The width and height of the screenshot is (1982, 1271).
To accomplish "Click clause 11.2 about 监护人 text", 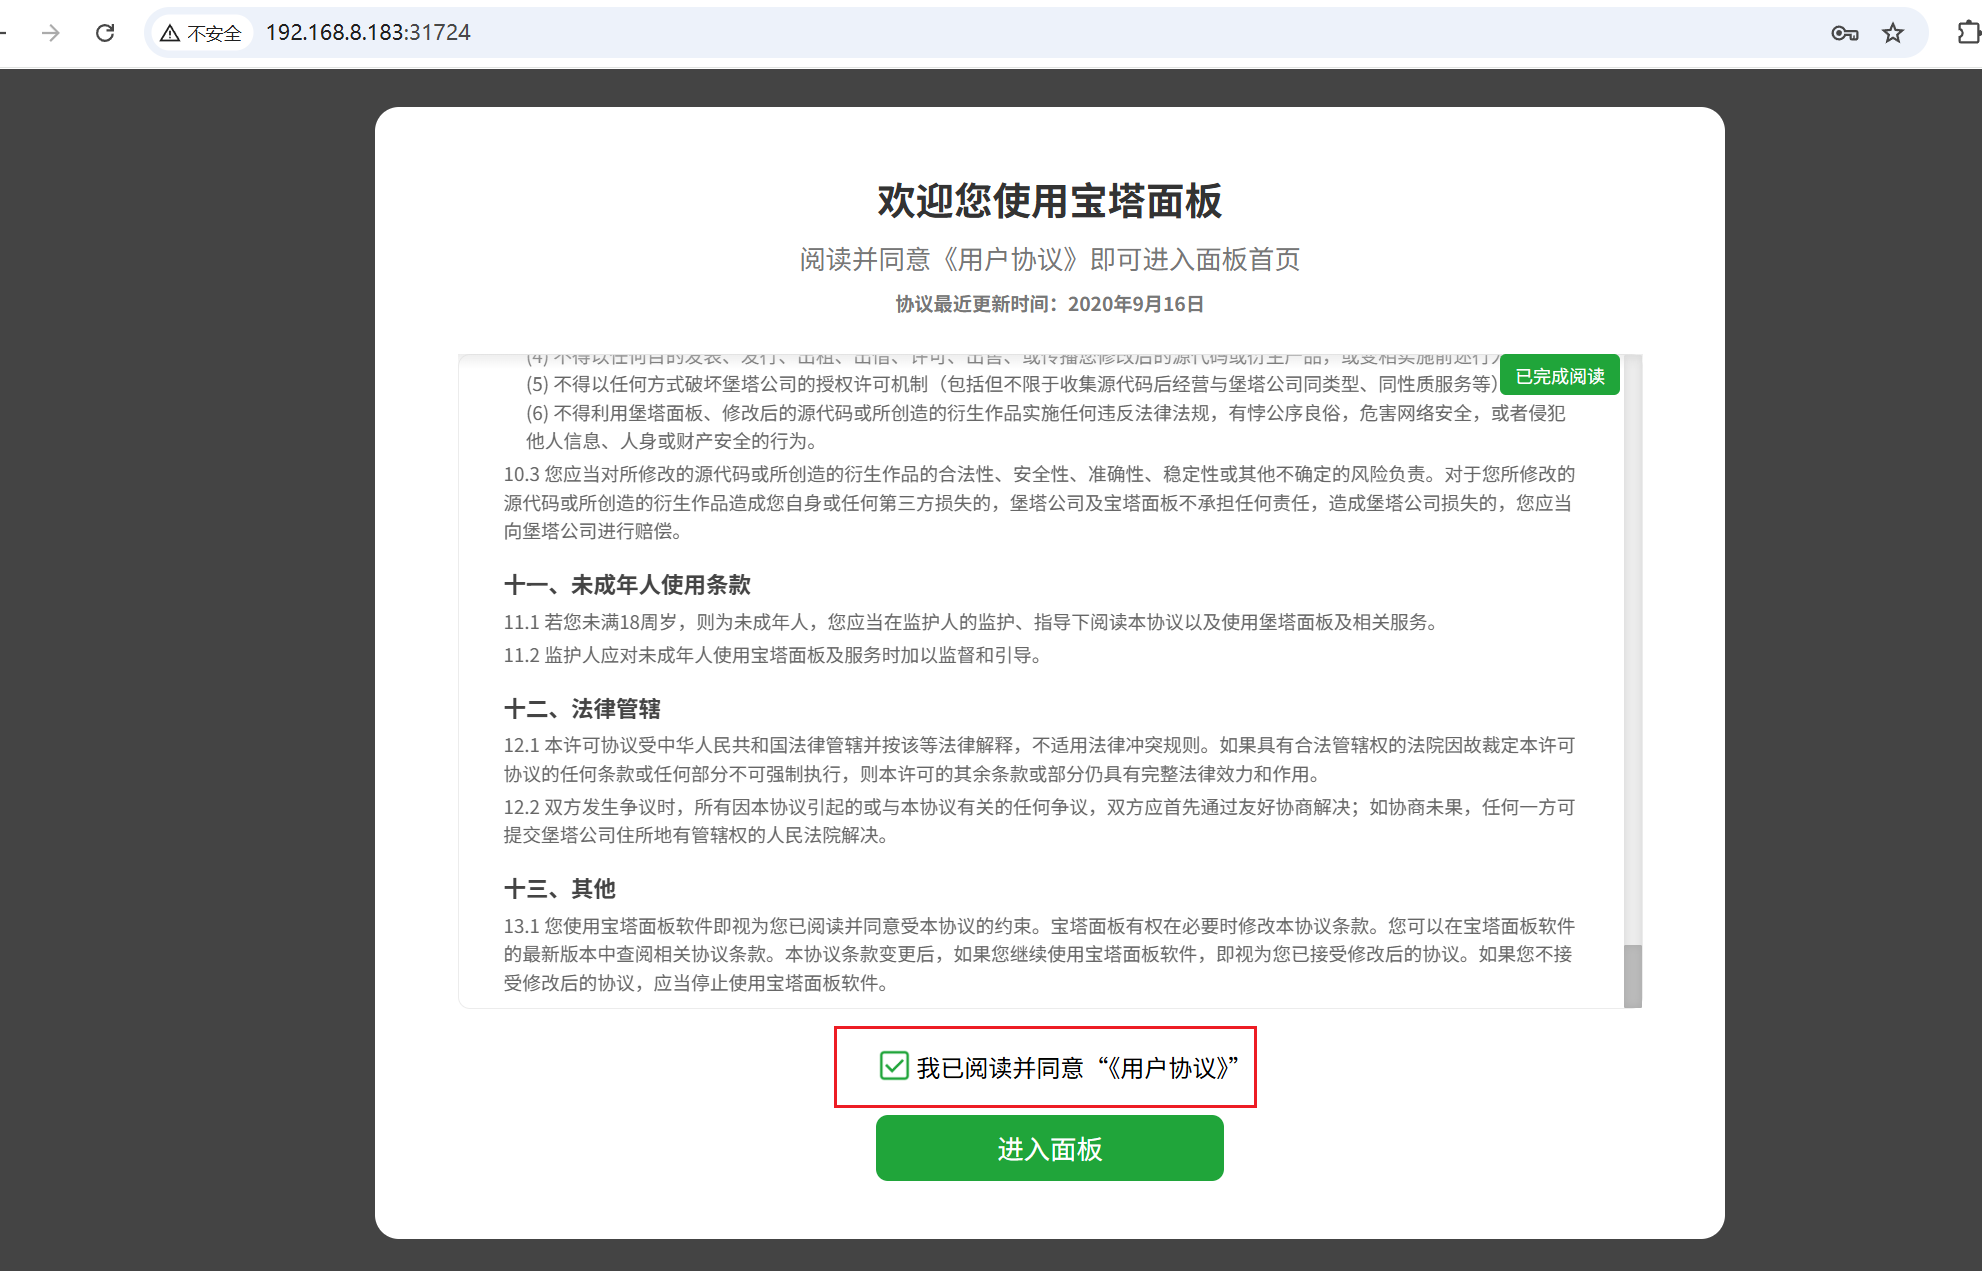I will point(773,656).
